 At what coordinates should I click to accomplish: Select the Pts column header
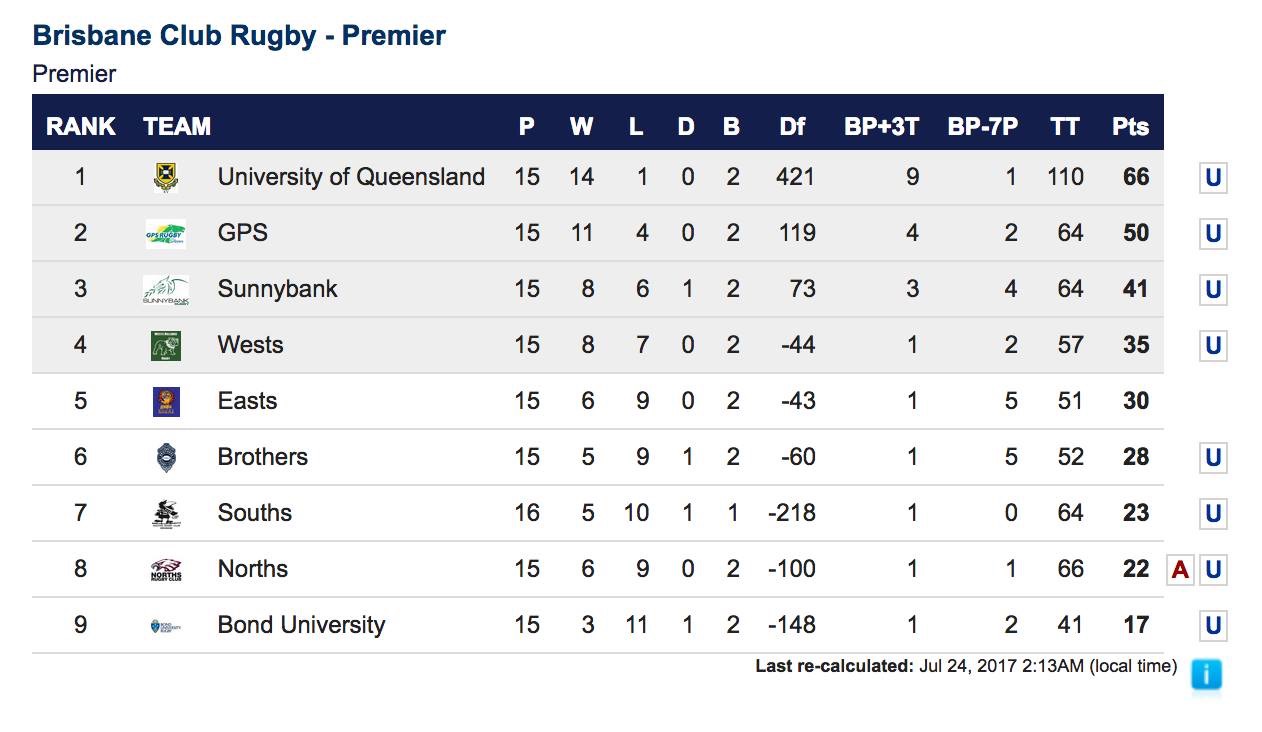1130,127
